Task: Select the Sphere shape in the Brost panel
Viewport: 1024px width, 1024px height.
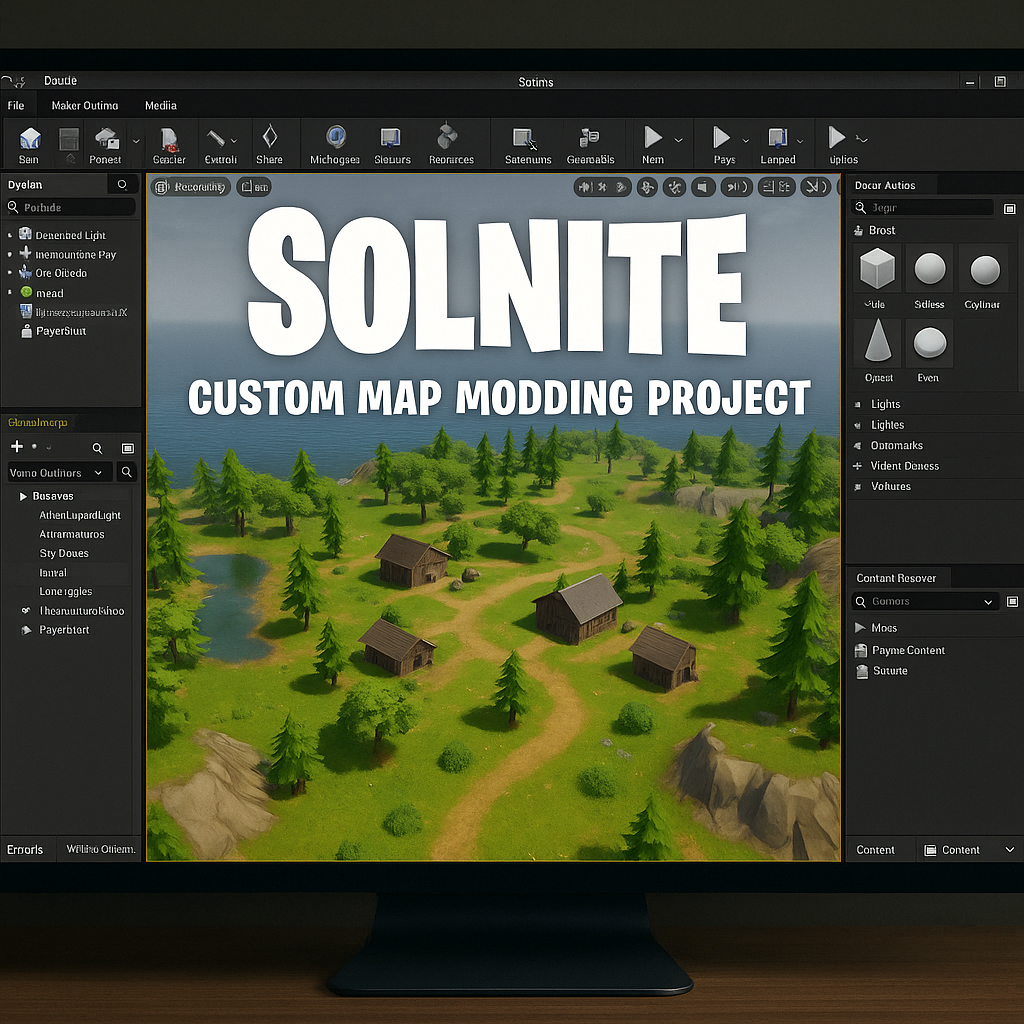Action: [x=929, y=270]
